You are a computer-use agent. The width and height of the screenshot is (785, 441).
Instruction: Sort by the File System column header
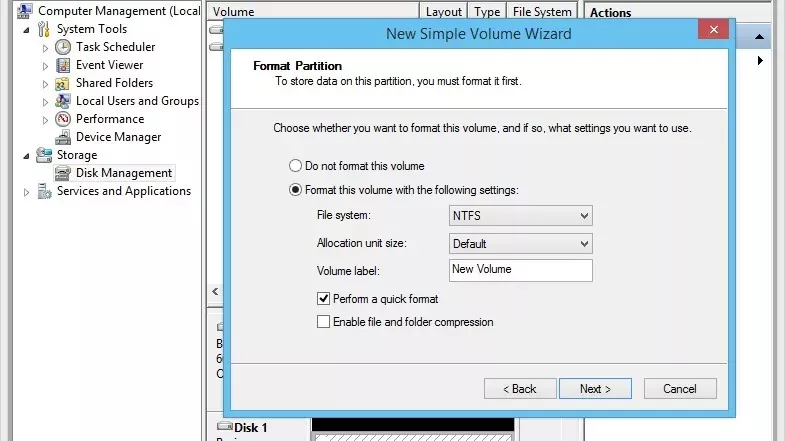(542, 12)
